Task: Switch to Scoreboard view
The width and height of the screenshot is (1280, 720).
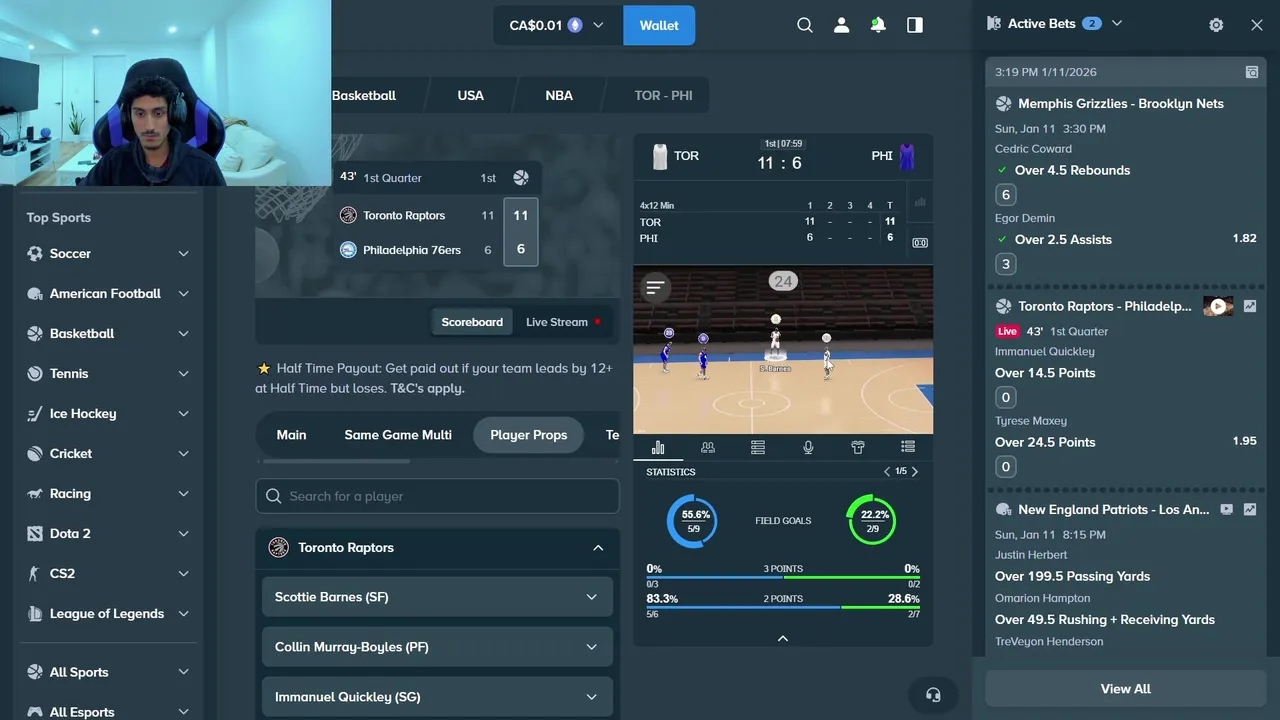Action: pyautogui.click(x=472, y=322)
